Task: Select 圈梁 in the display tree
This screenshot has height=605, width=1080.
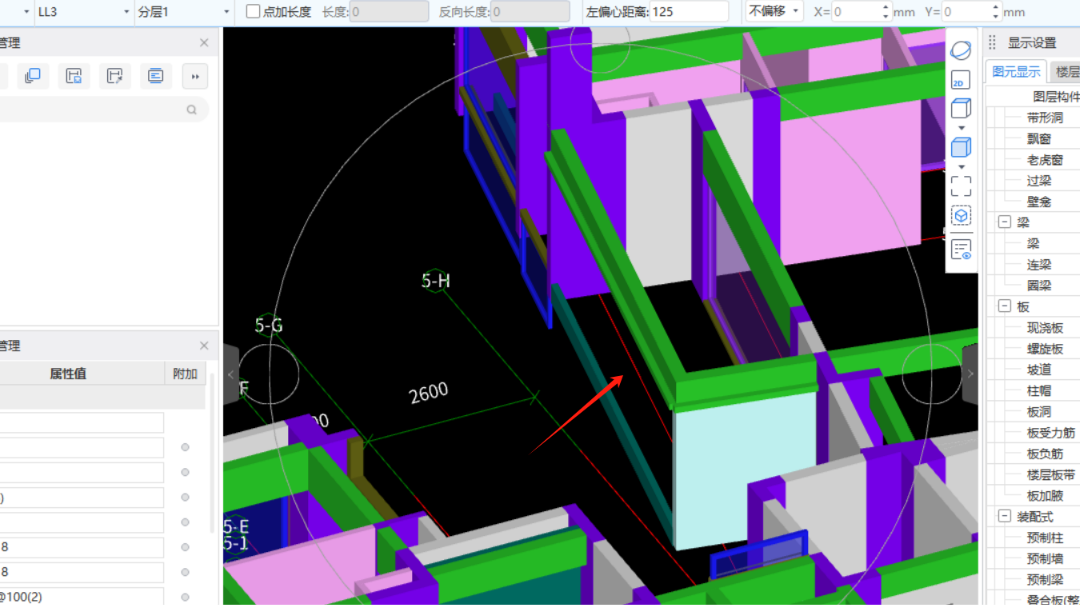Action: (x=1039, y=285)
